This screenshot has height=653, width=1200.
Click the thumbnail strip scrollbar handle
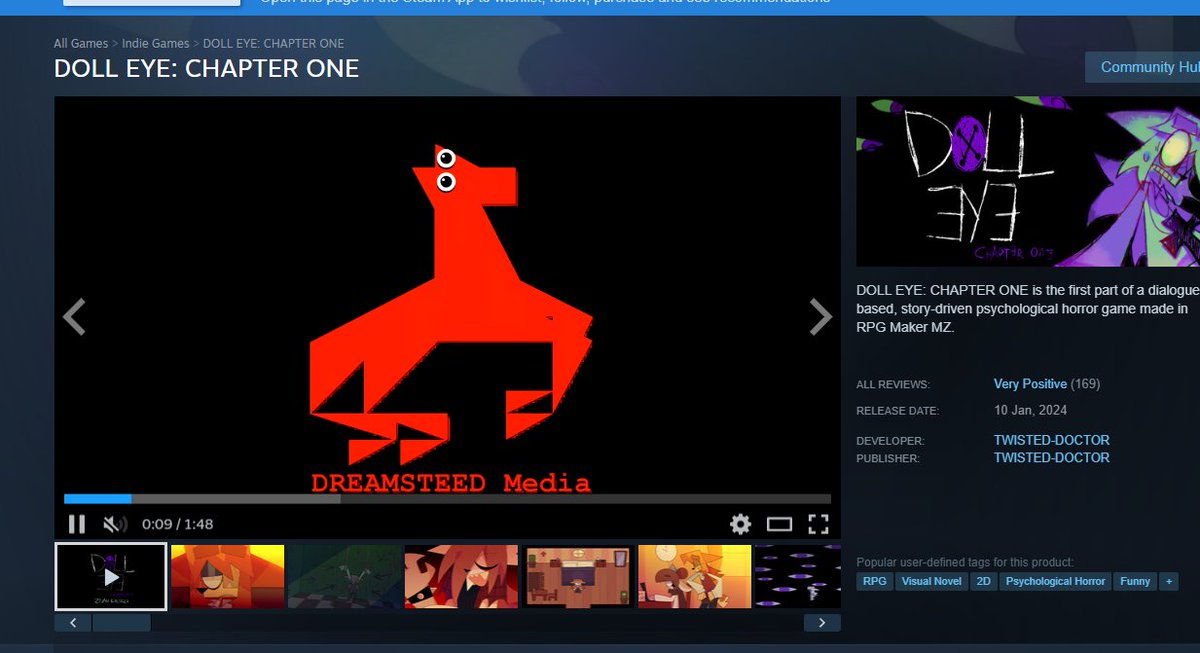tap(121, 622)
